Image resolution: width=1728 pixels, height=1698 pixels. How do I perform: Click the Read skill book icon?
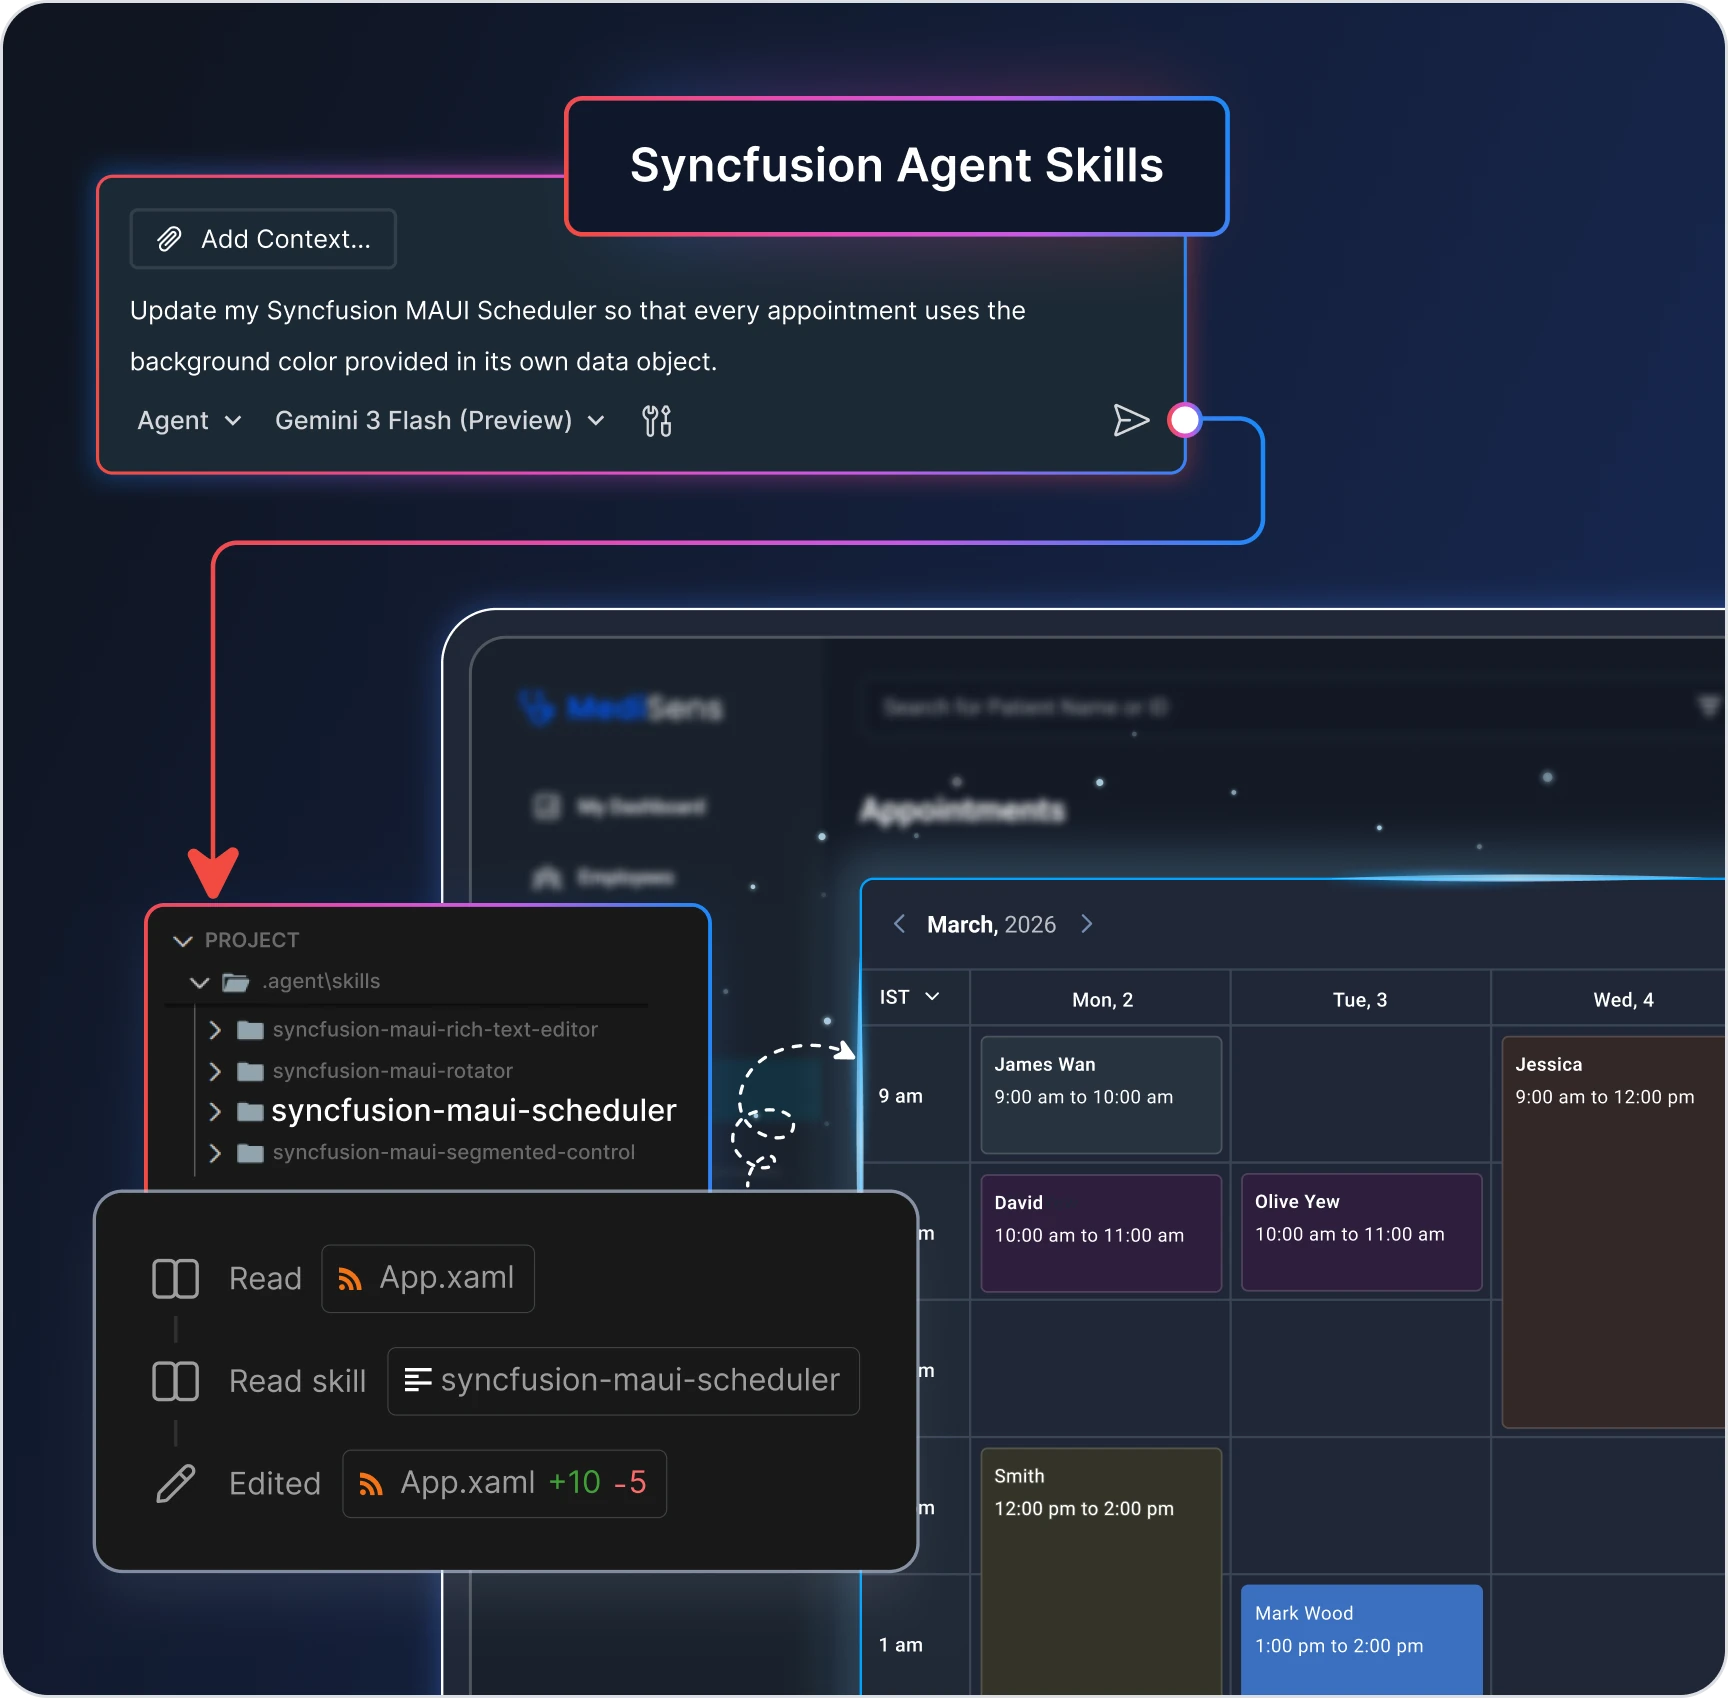coord(175,1381)
